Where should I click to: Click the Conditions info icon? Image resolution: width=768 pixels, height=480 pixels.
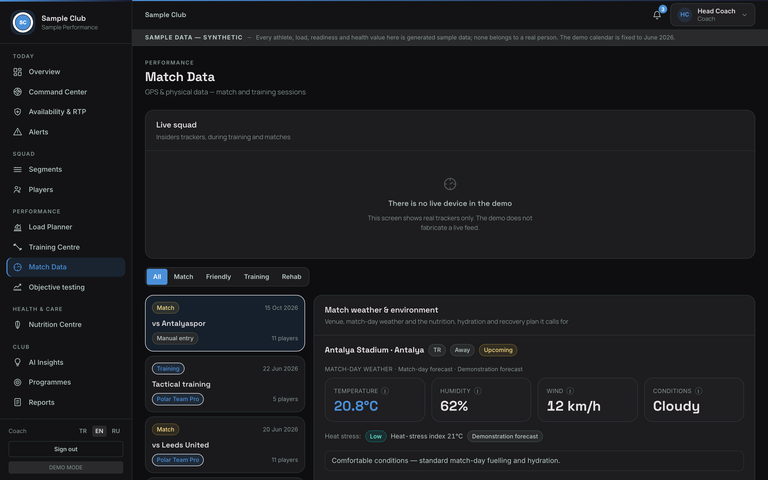(698, 391)
